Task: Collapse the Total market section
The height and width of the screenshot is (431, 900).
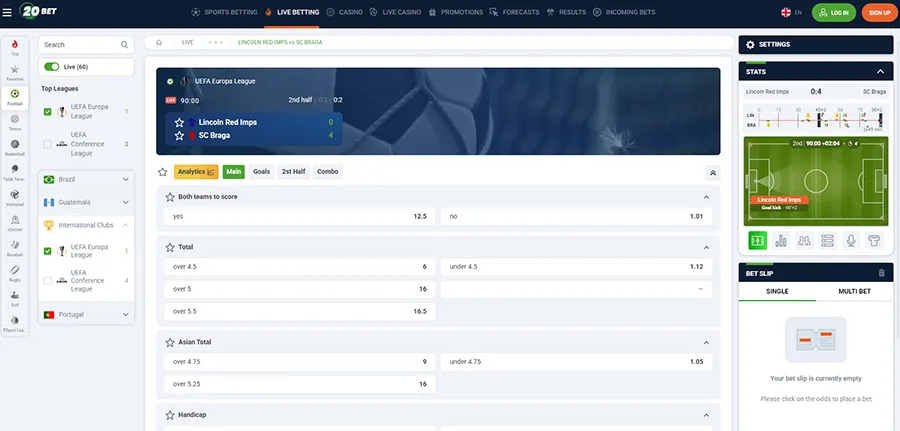Action: point(707,247)
